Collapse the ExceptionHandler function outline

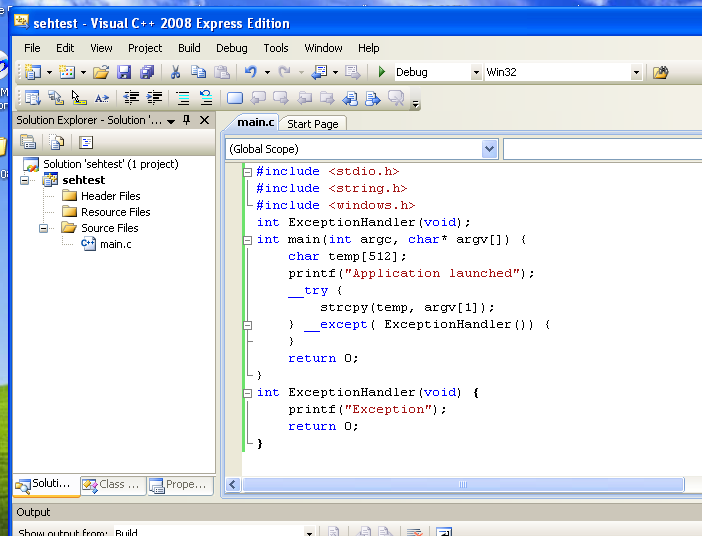[x=247, y=393]
